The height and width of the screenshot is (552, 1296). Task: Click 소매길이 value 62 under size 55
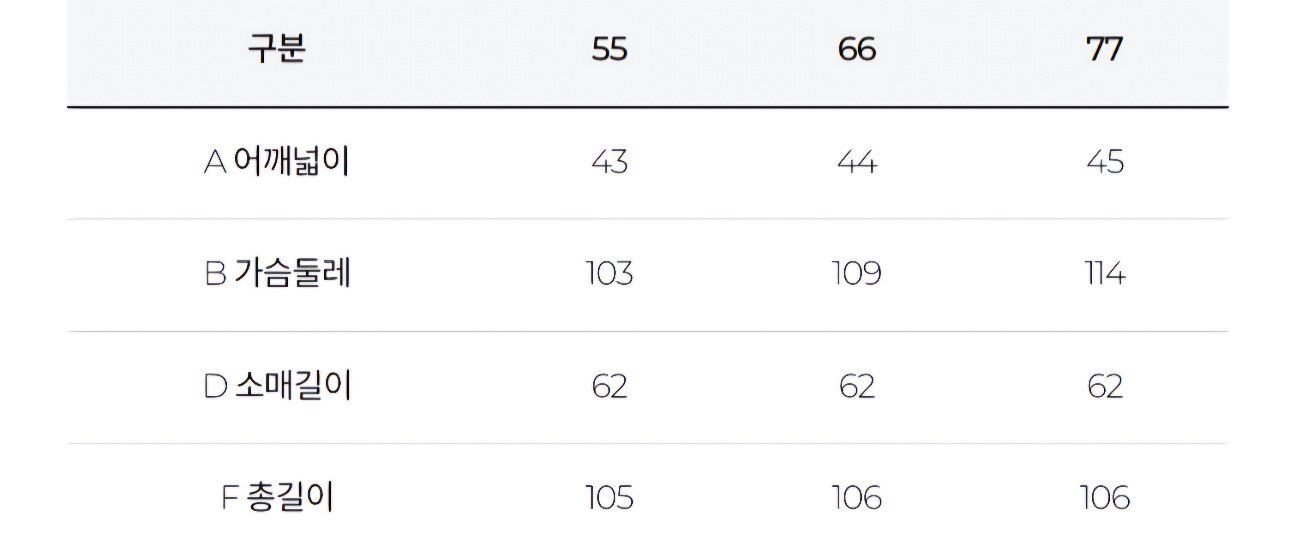(x=609, y=386)
